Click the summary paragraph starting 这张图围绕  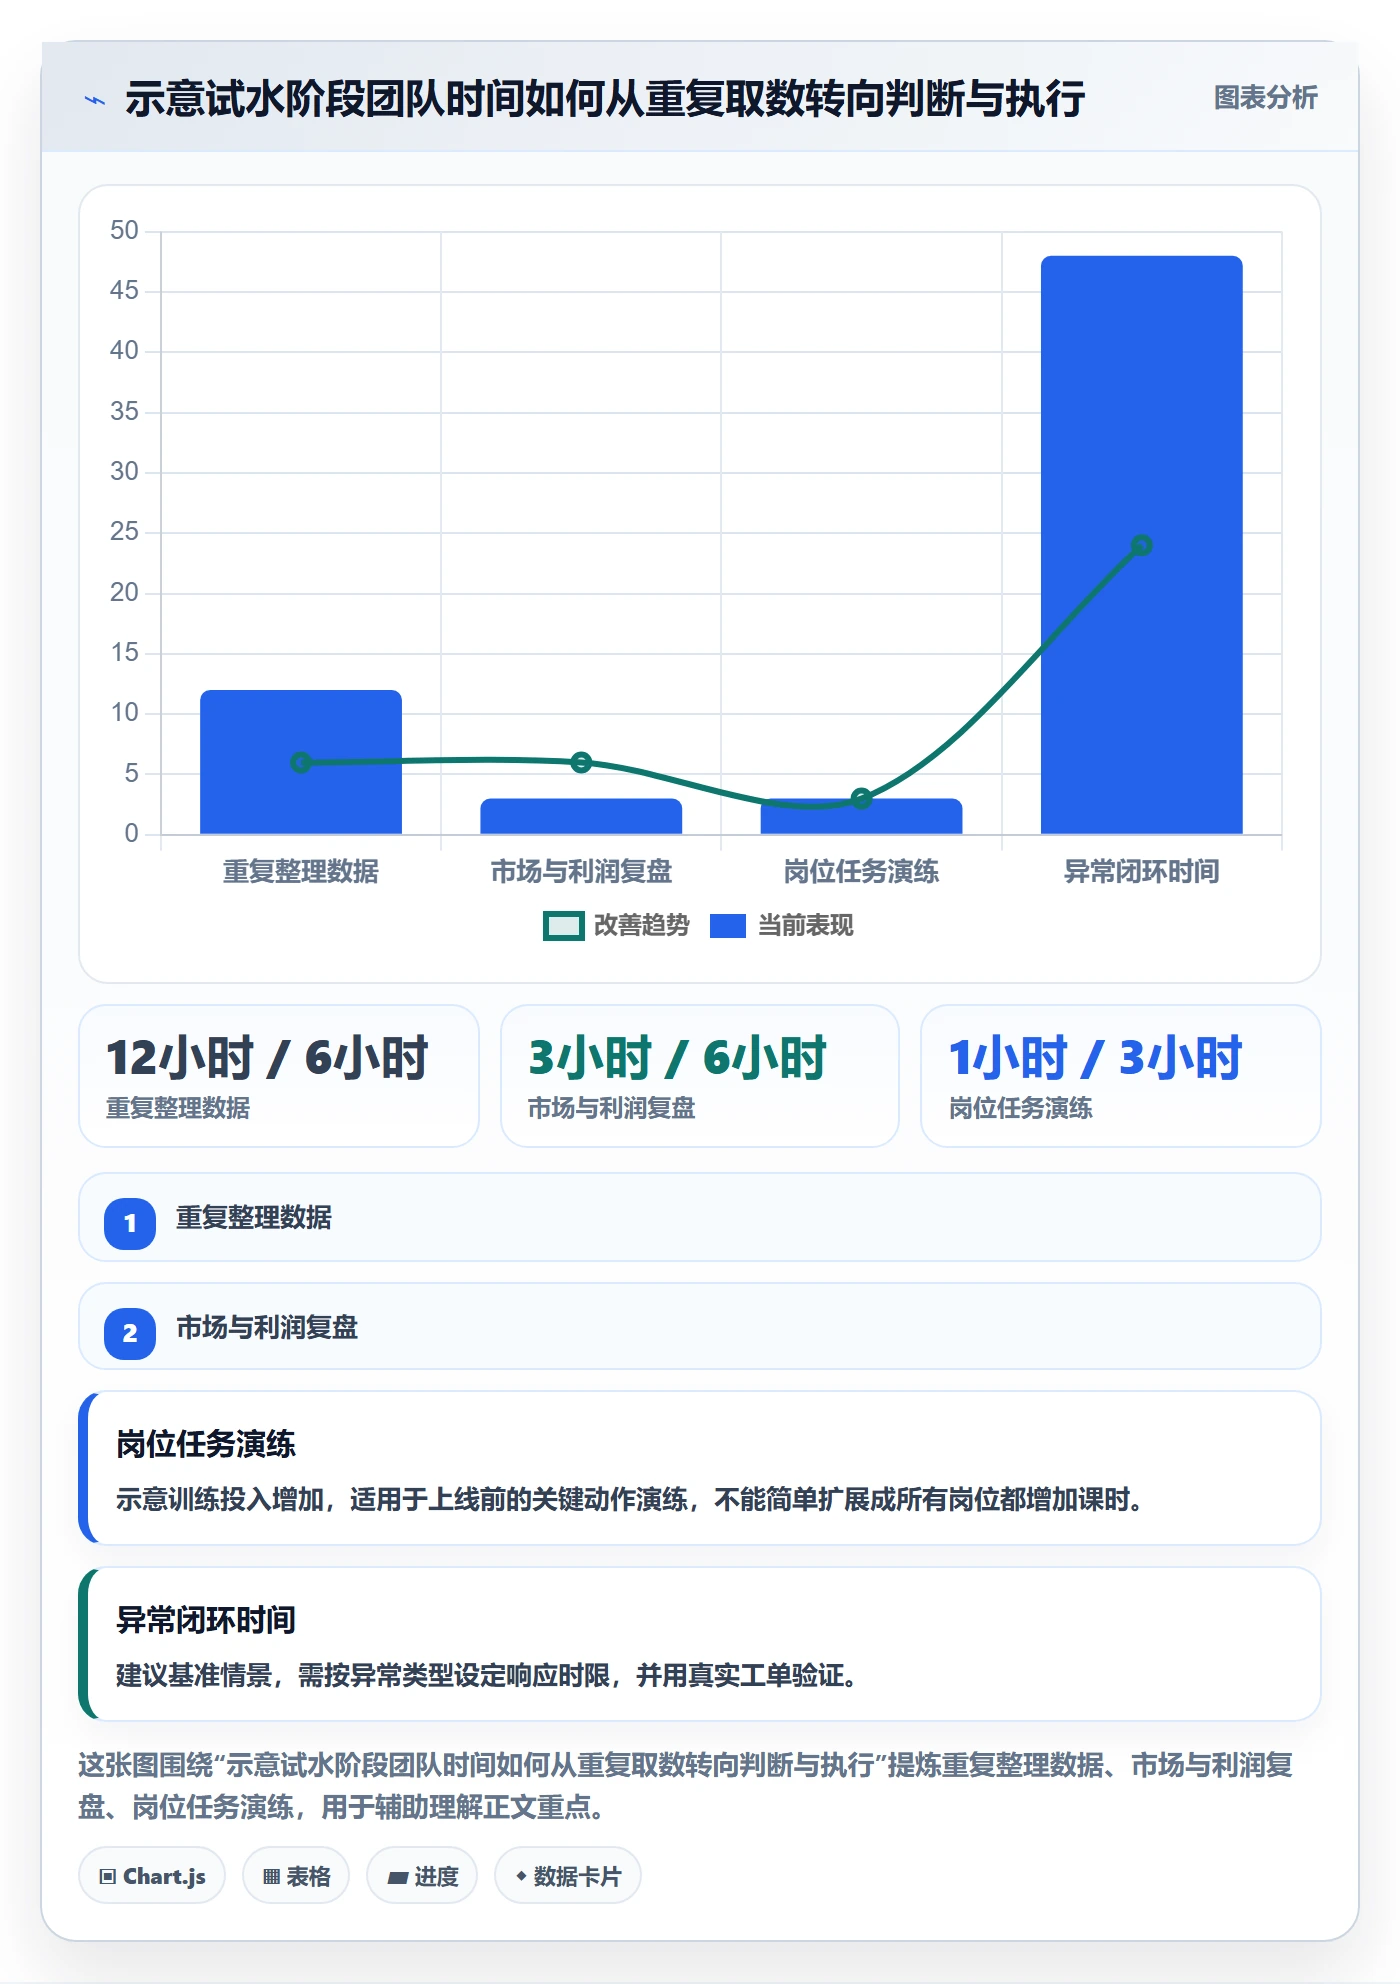[x=686, y=1786]
